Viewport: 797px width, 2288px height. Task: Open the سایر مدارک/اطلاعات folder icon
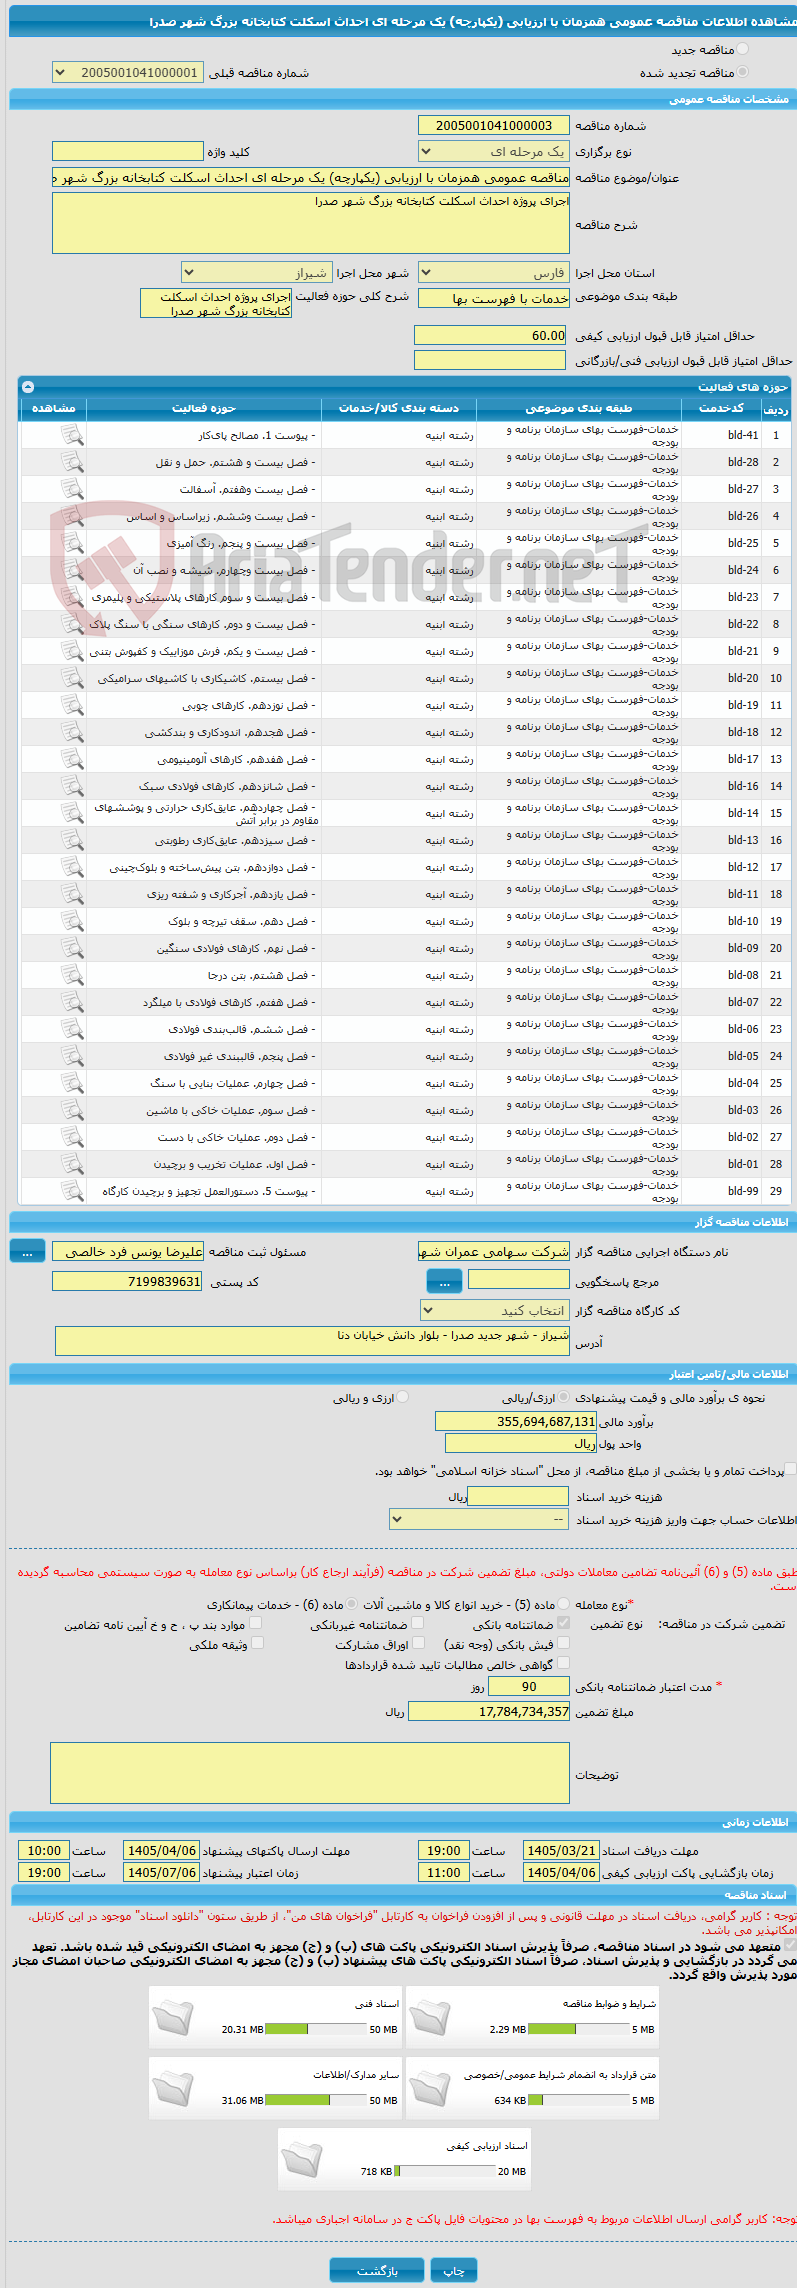point(173,2087)
